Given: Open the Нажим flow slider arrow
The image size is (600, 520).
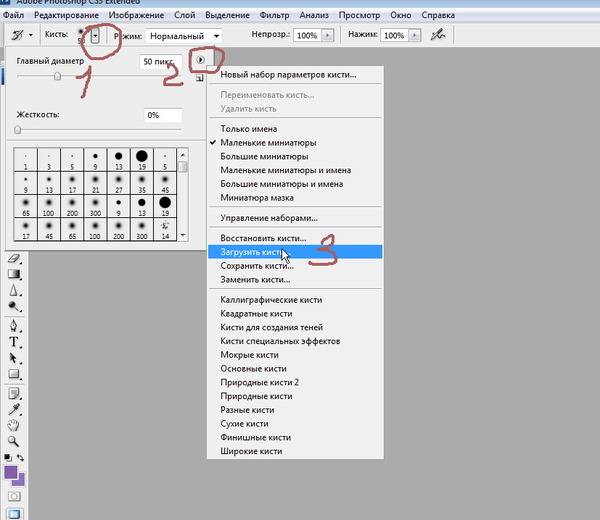Looking at the screenshot, I should tap(414, 35).
